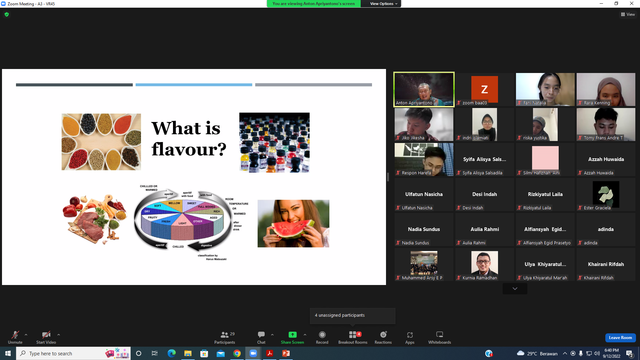Screen dimensions: 640x360
Task: Select the Nadia Sundus participant tile
Action: 424,230
